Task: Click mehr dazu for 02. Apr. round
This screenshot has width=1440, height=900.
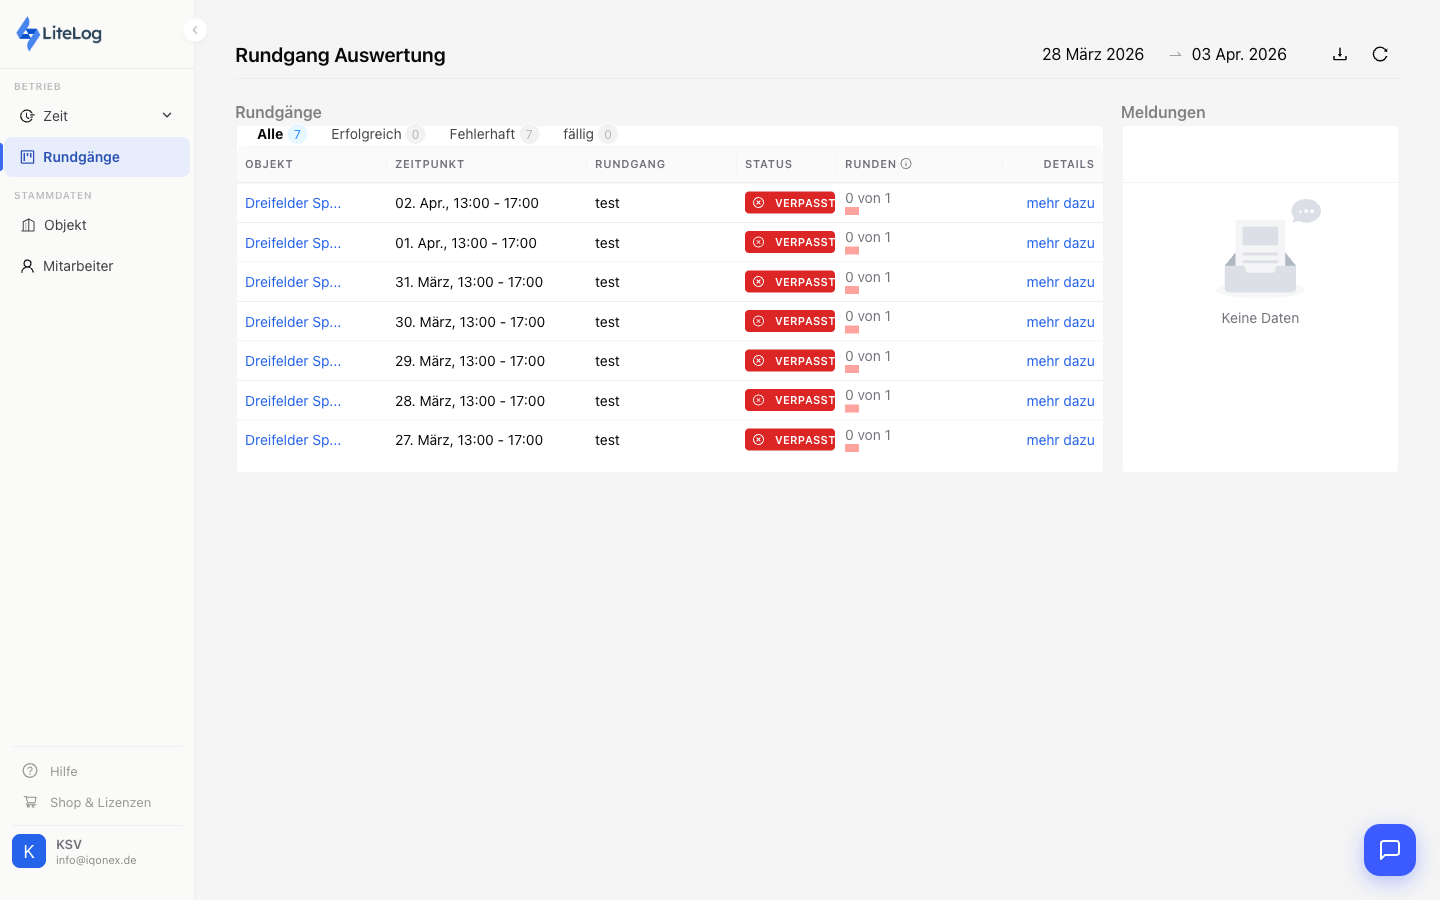Action: [1060, 203]
